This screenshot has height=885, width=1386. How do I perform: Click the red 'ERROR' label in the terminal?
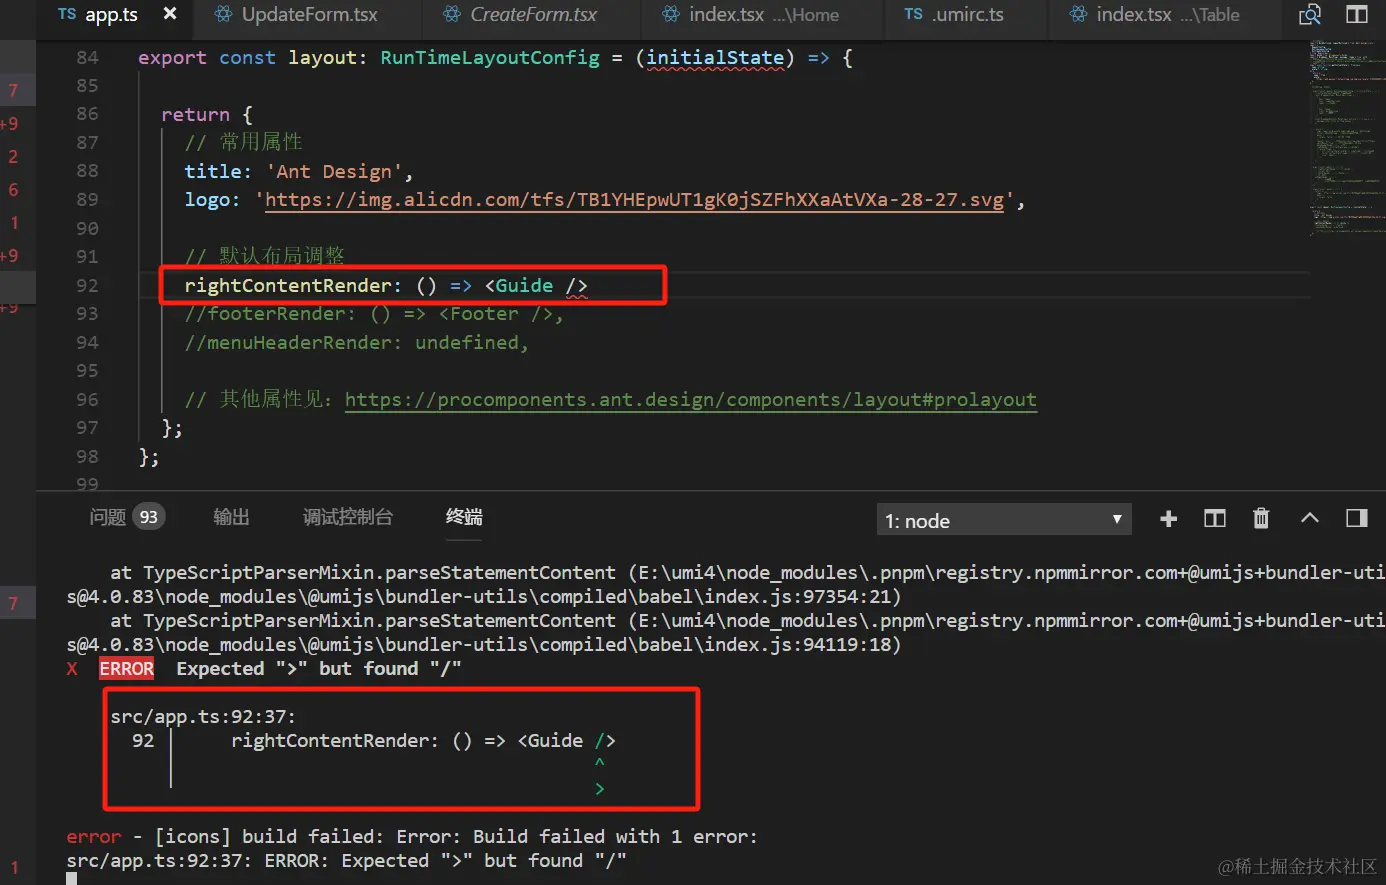pyautogui.click(x=127, y=669)
